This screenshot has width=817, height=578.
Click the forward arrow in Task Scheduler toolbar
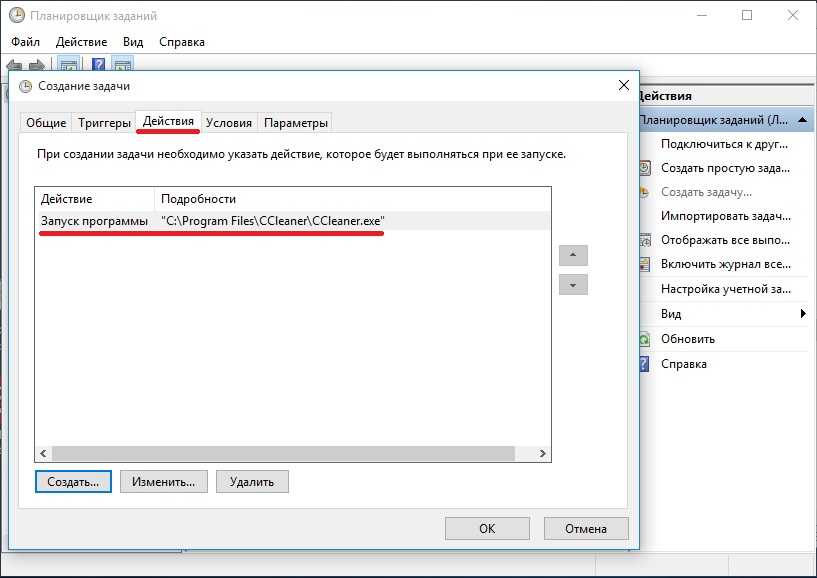(x=36, y=66)
